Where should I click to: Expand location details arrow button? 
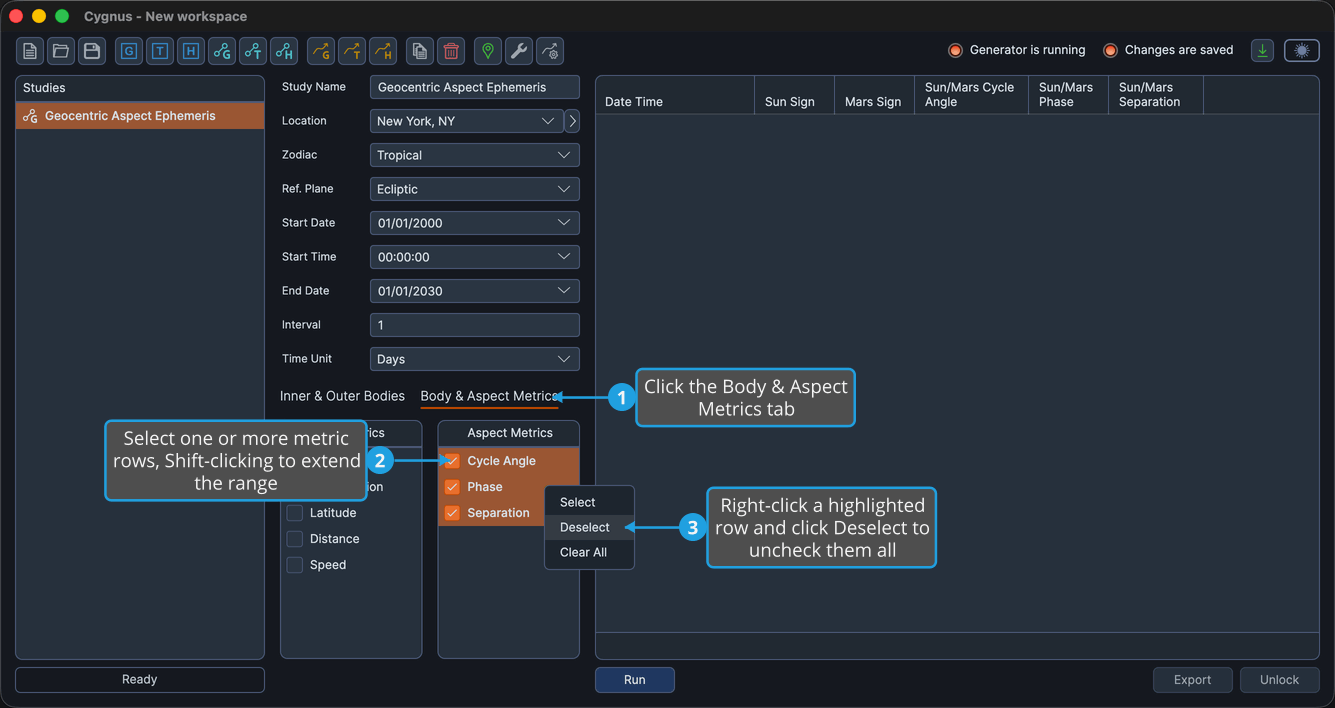(572, 121)
